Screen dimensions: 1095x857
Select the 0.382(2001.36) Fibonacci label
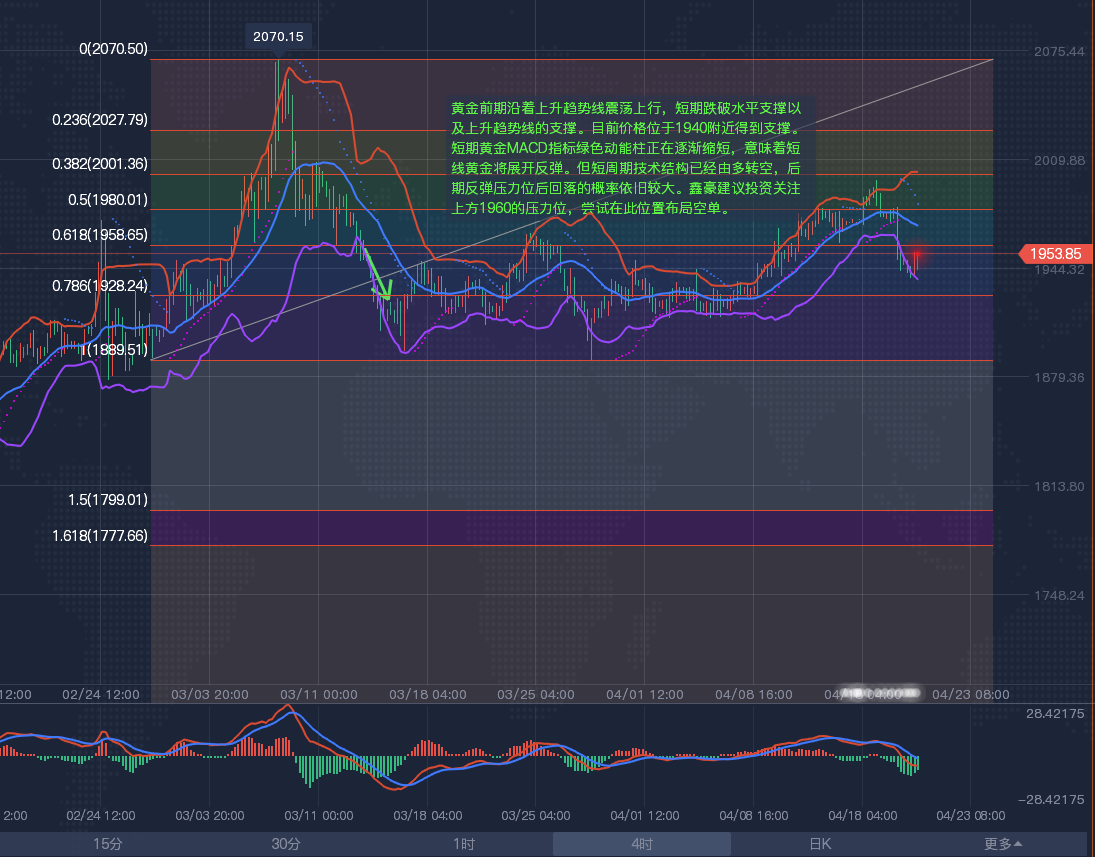point(100,164)
